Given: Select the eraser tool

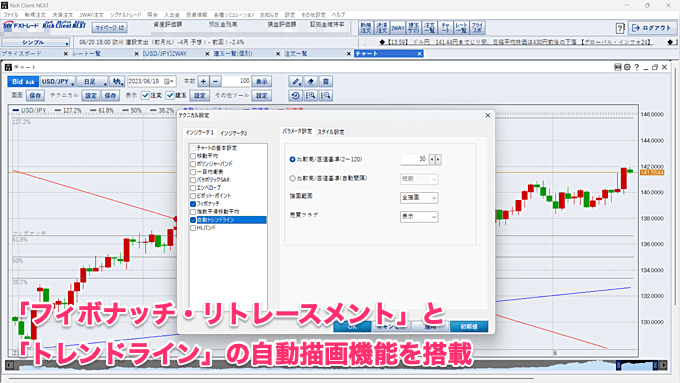Looking at the screenshot, I should pyautogui.click(x=311, y=82).
